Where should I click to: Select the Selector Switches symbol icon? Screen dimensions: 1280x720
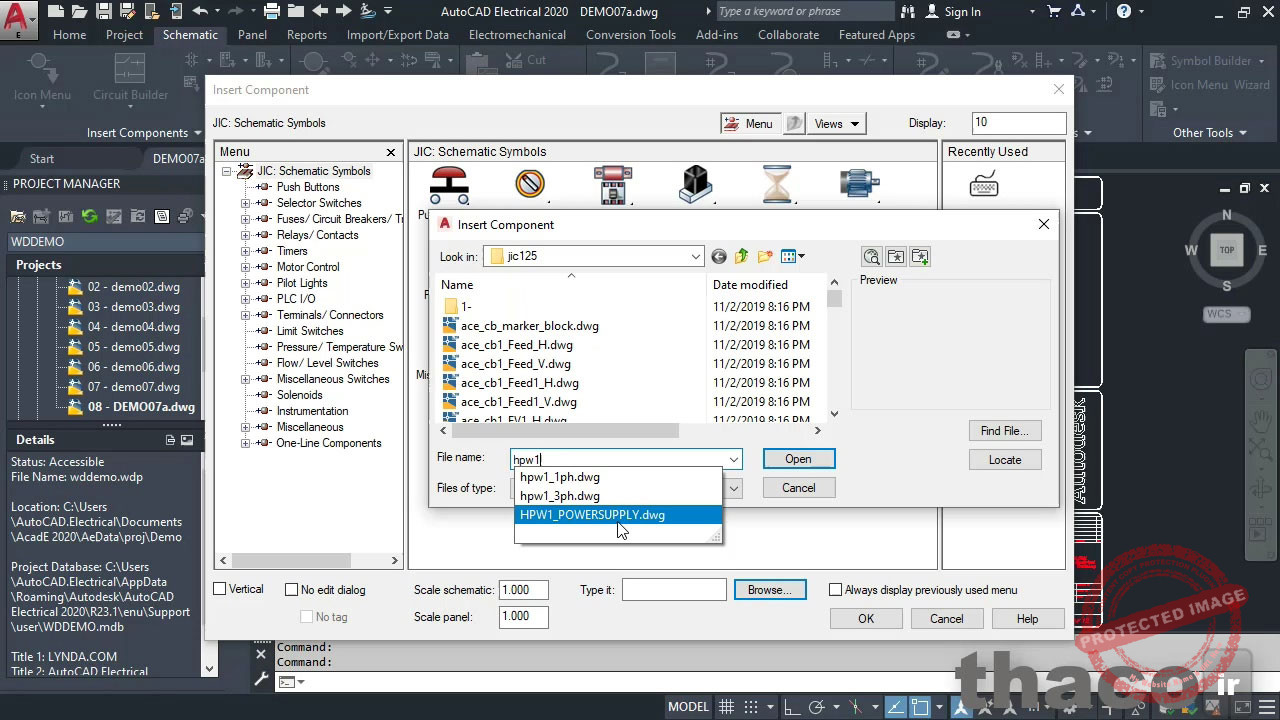530,184
